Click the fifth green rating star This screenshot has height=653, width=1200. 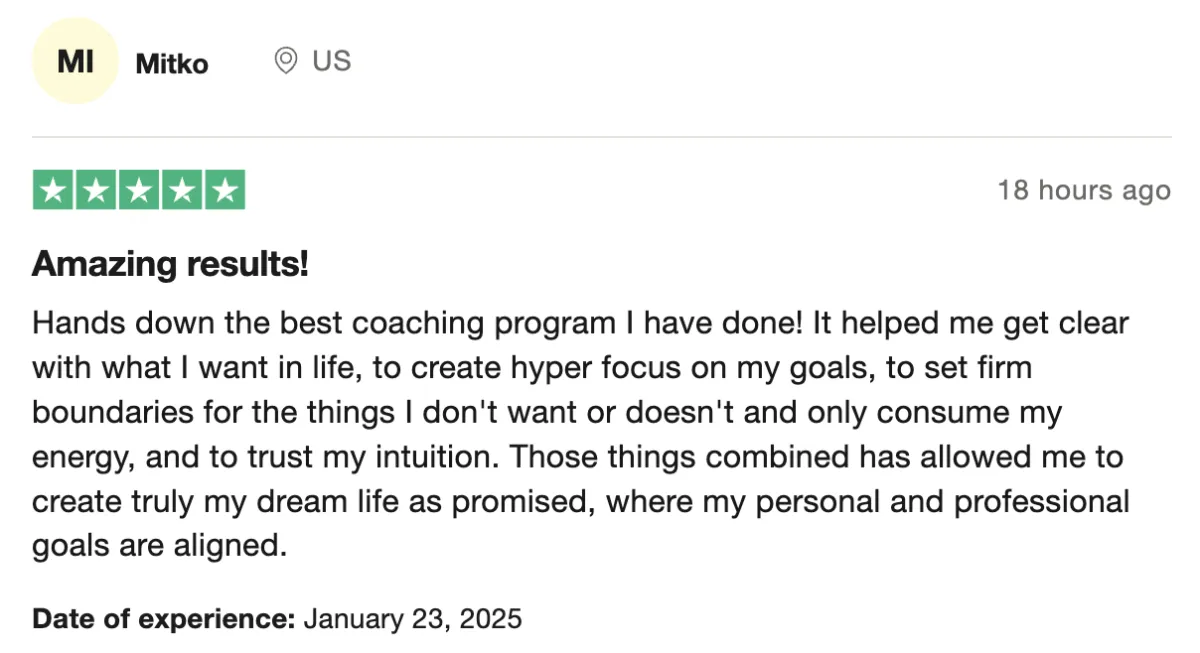[x=224, y=190]
